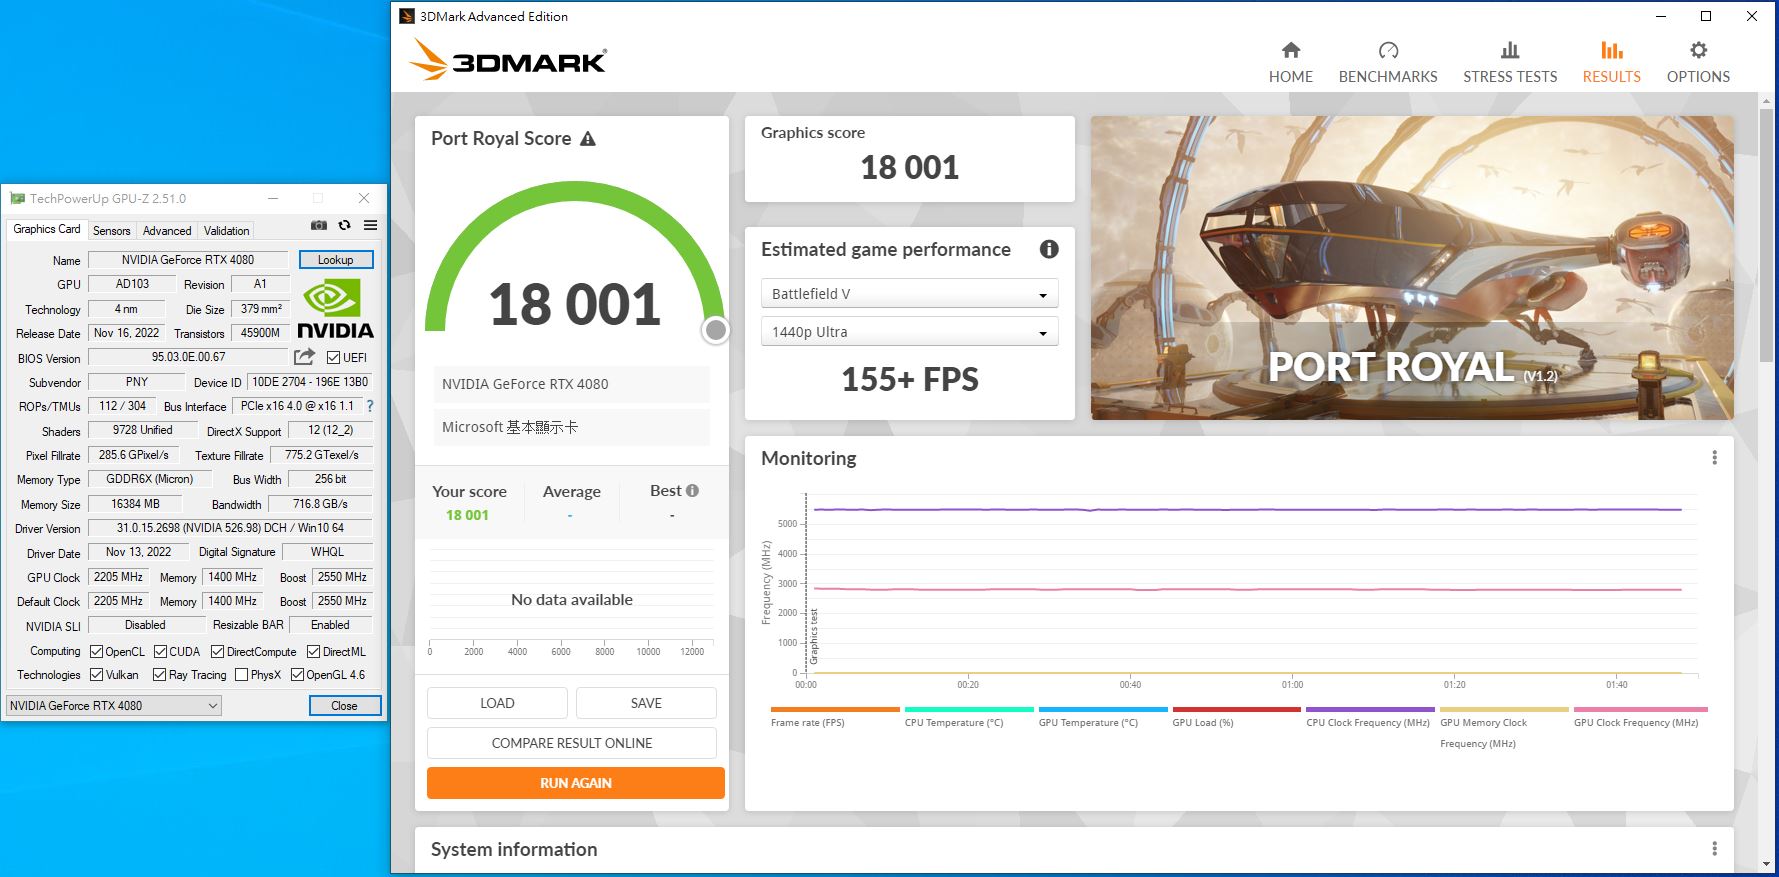Screen dimensions: 1779x877
Task: Click the estimated game performance info icon
Action: pos(1048,250)
